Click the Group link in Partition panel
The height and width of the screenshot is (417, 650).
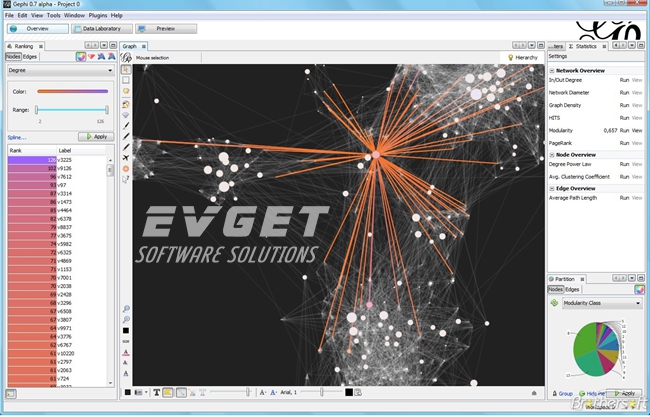pyautogui.click(x=563, y=393)
